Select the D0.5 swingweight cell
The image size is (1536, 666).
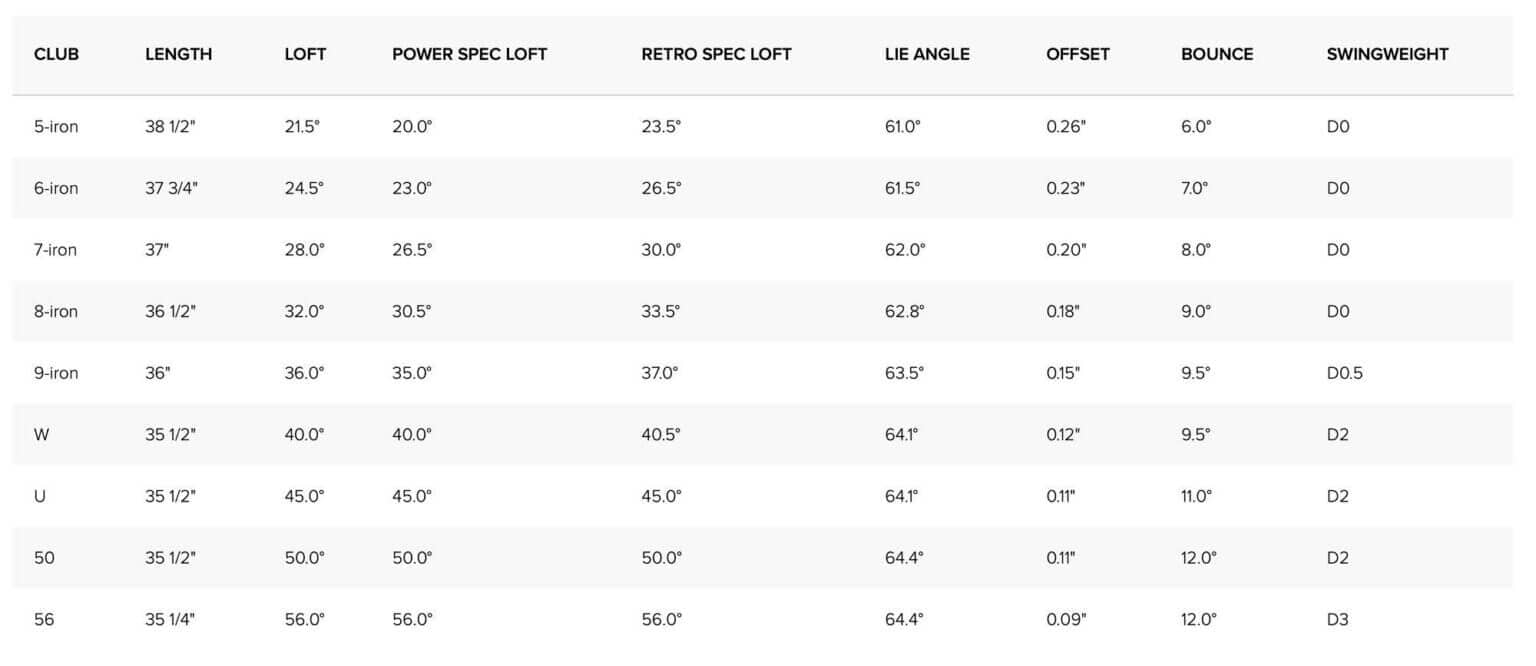[1344, 373]
